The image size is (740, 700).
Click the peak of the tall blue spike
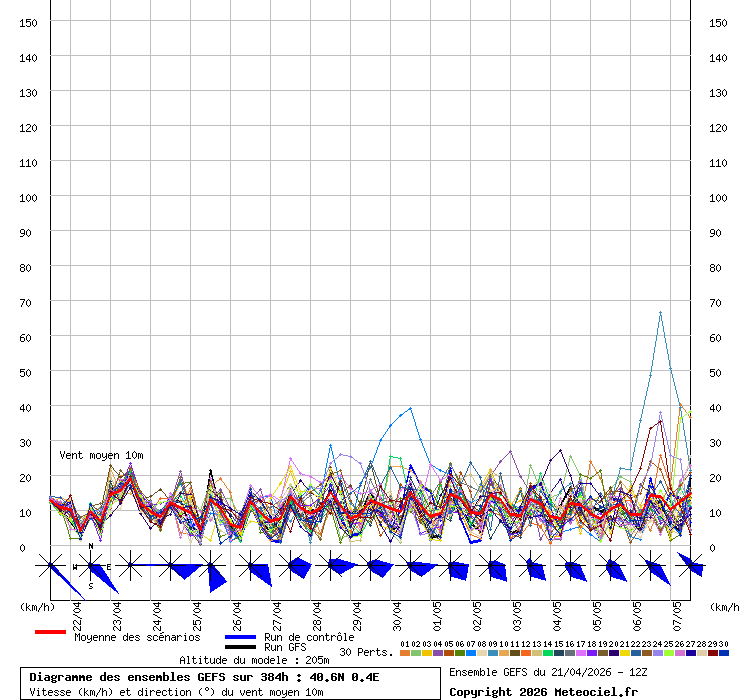(660, 312)
